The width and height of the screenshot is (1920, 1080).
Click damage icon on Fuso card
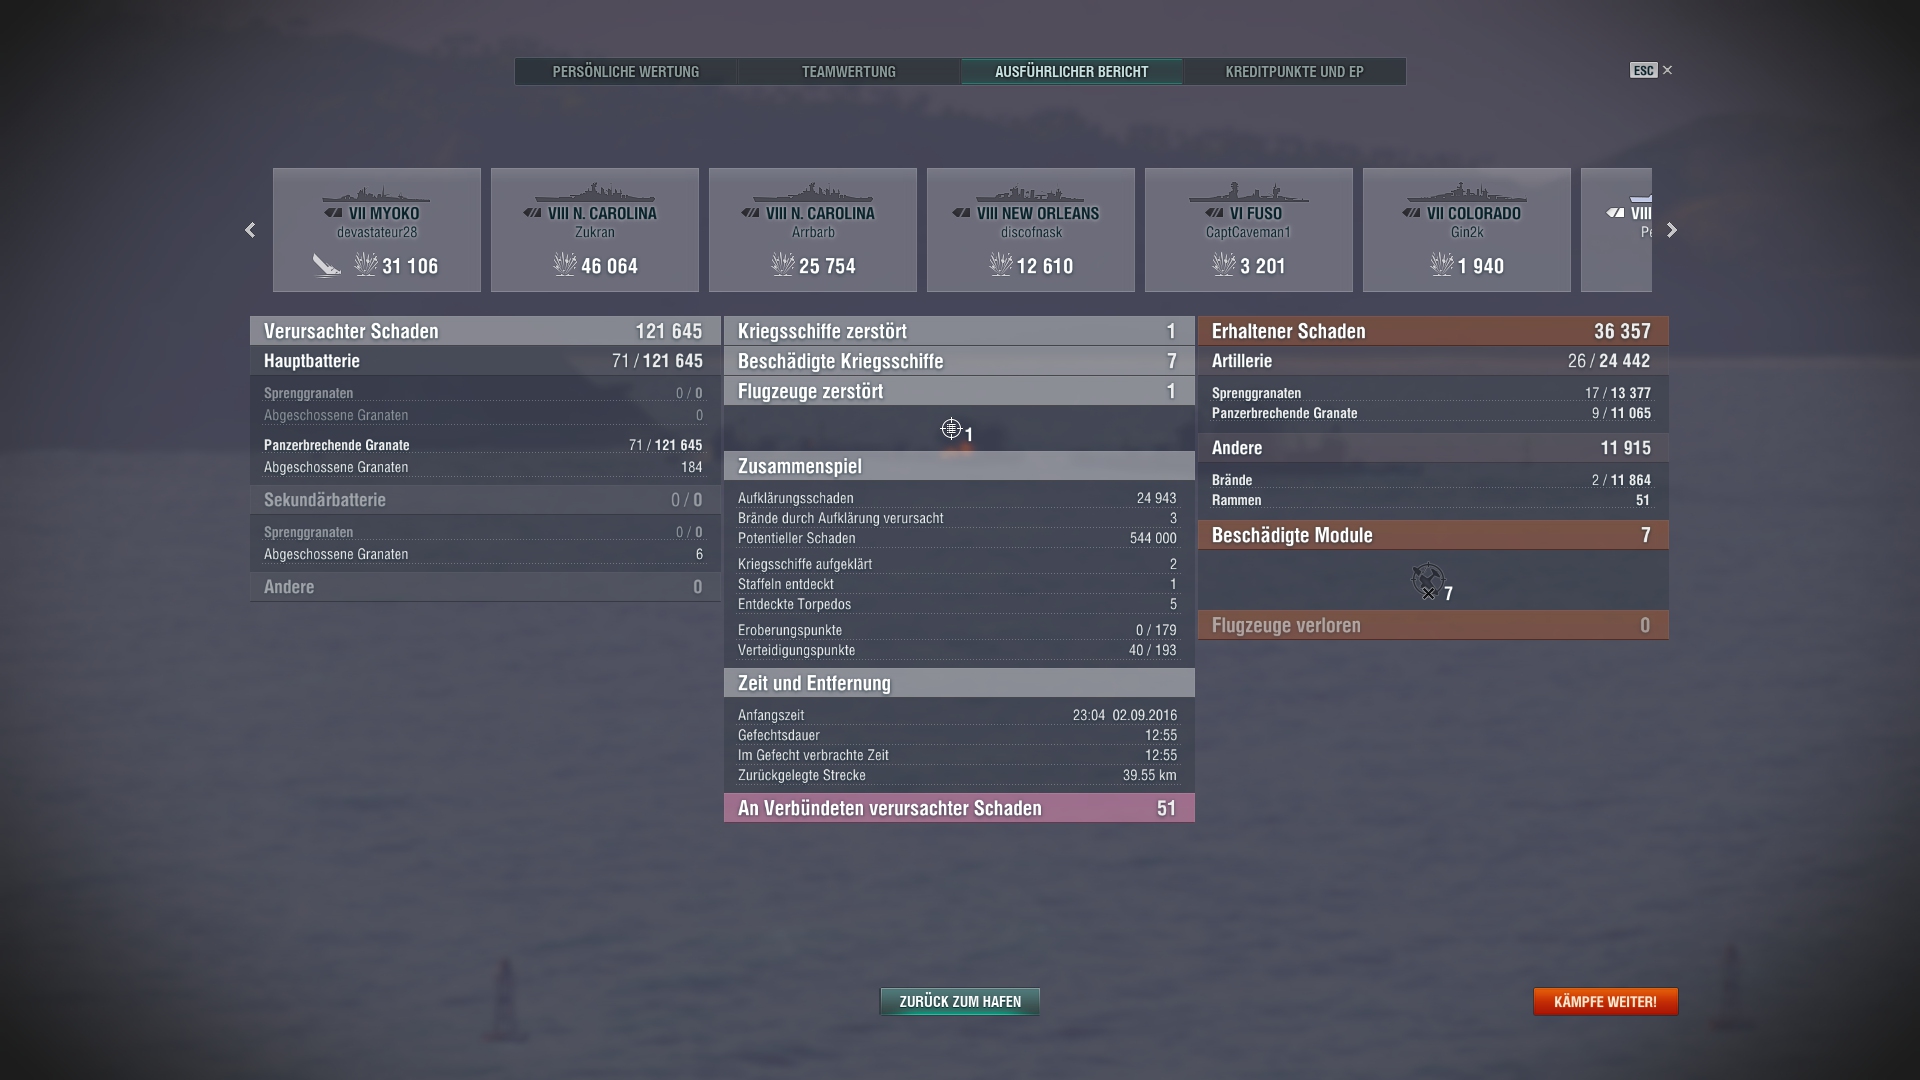(x=1223, y=265)
